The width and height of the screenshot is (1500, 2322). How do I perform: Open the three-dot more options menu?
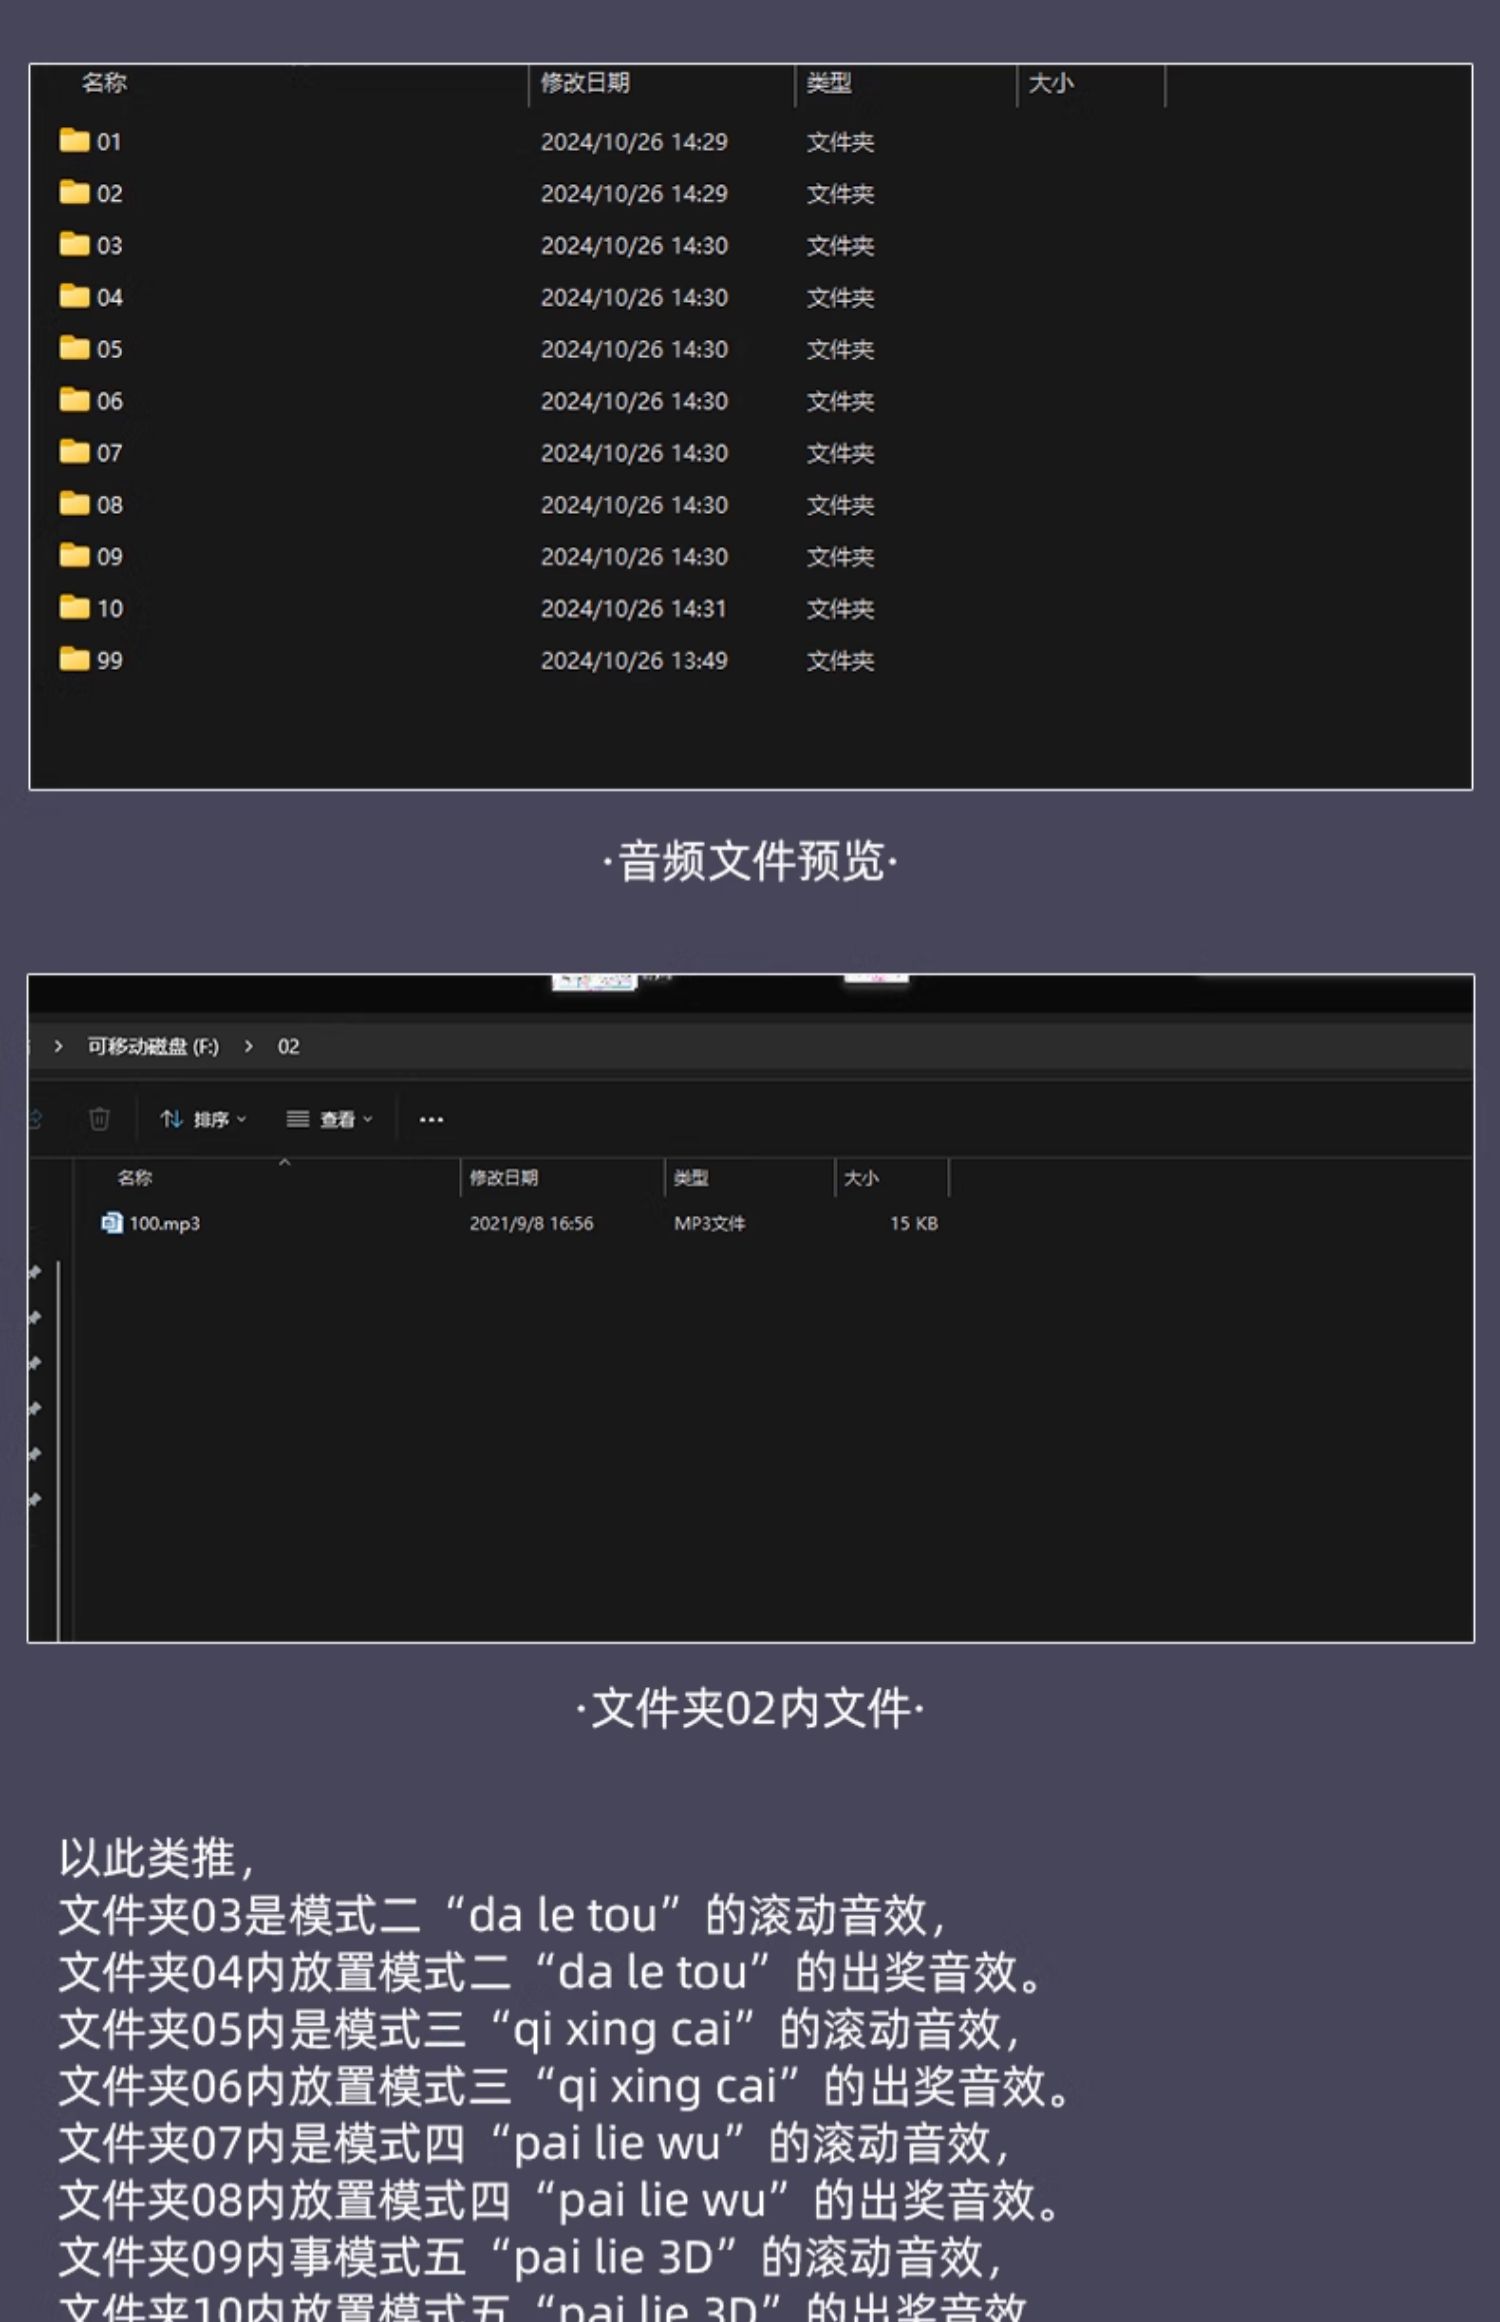(431, 1119)
